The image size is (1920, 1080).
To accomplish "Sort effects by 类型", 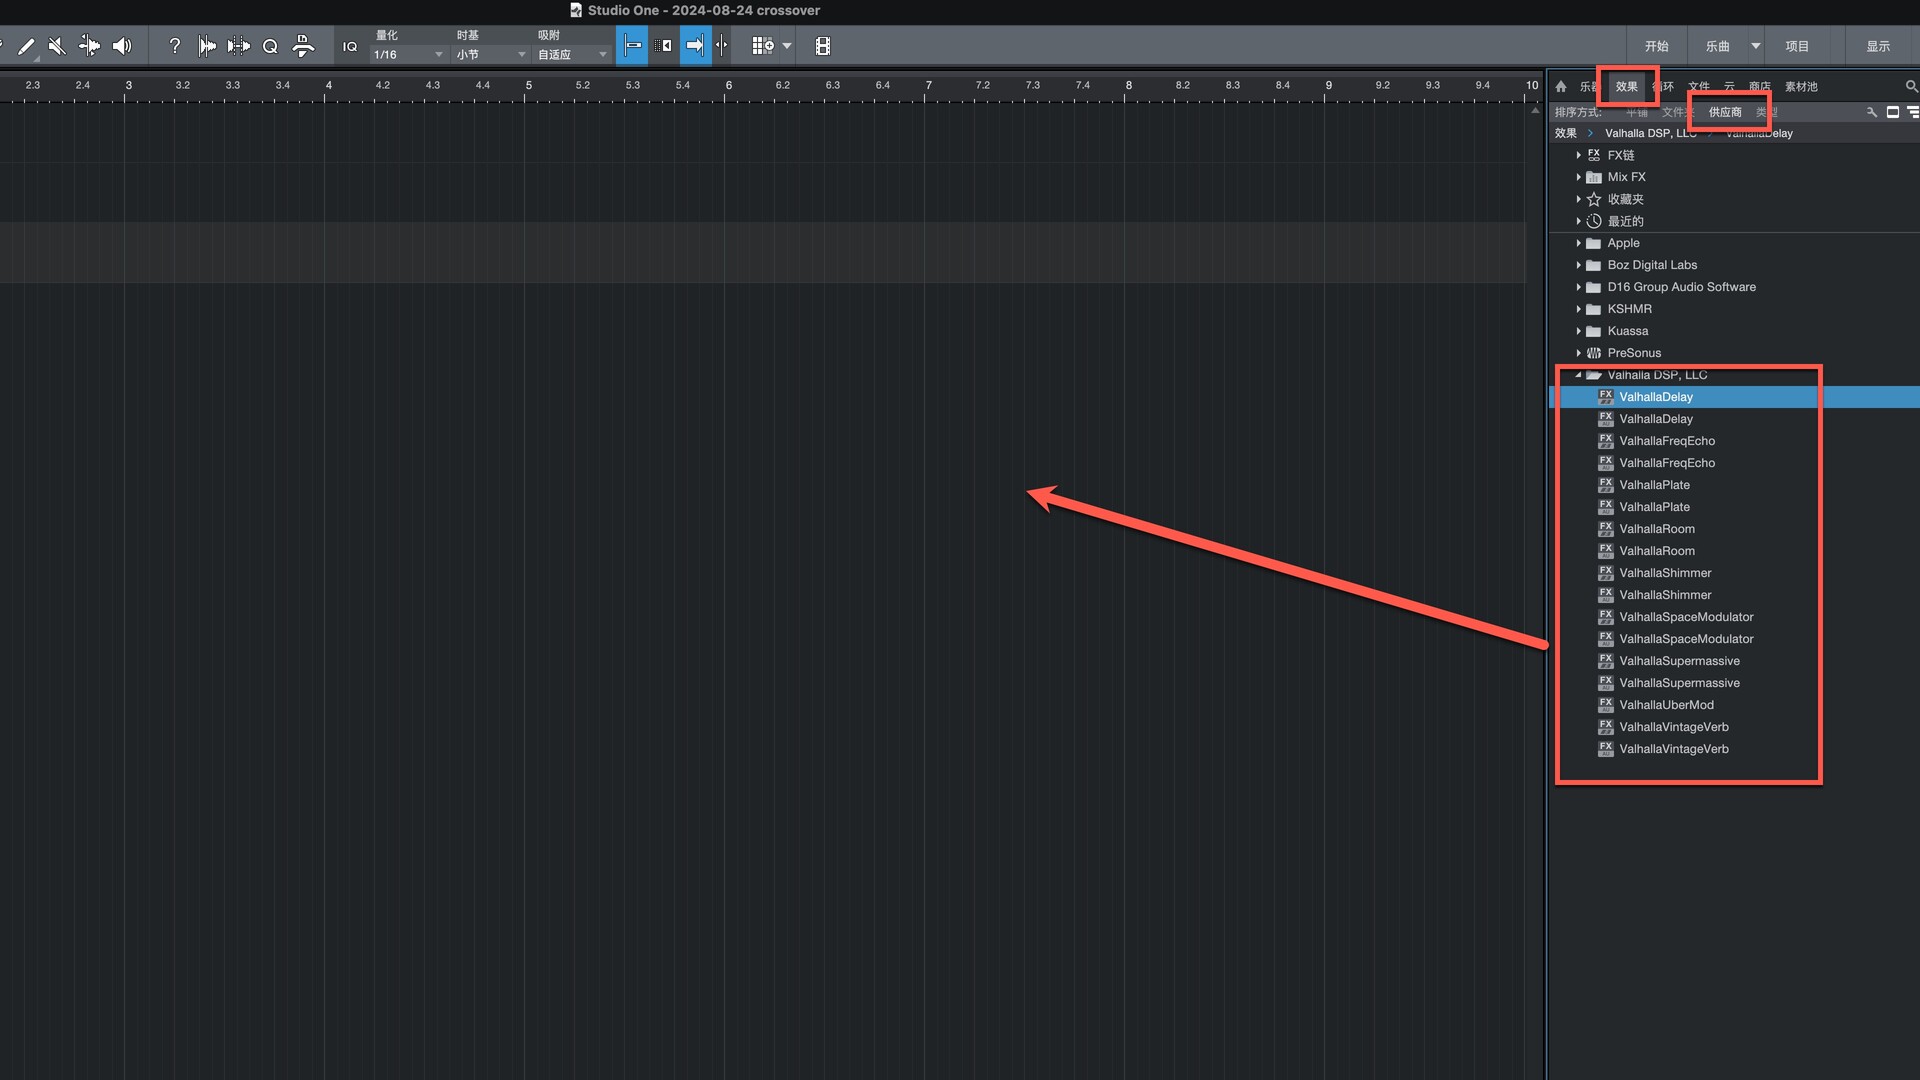I will (x=1766, y=112).
